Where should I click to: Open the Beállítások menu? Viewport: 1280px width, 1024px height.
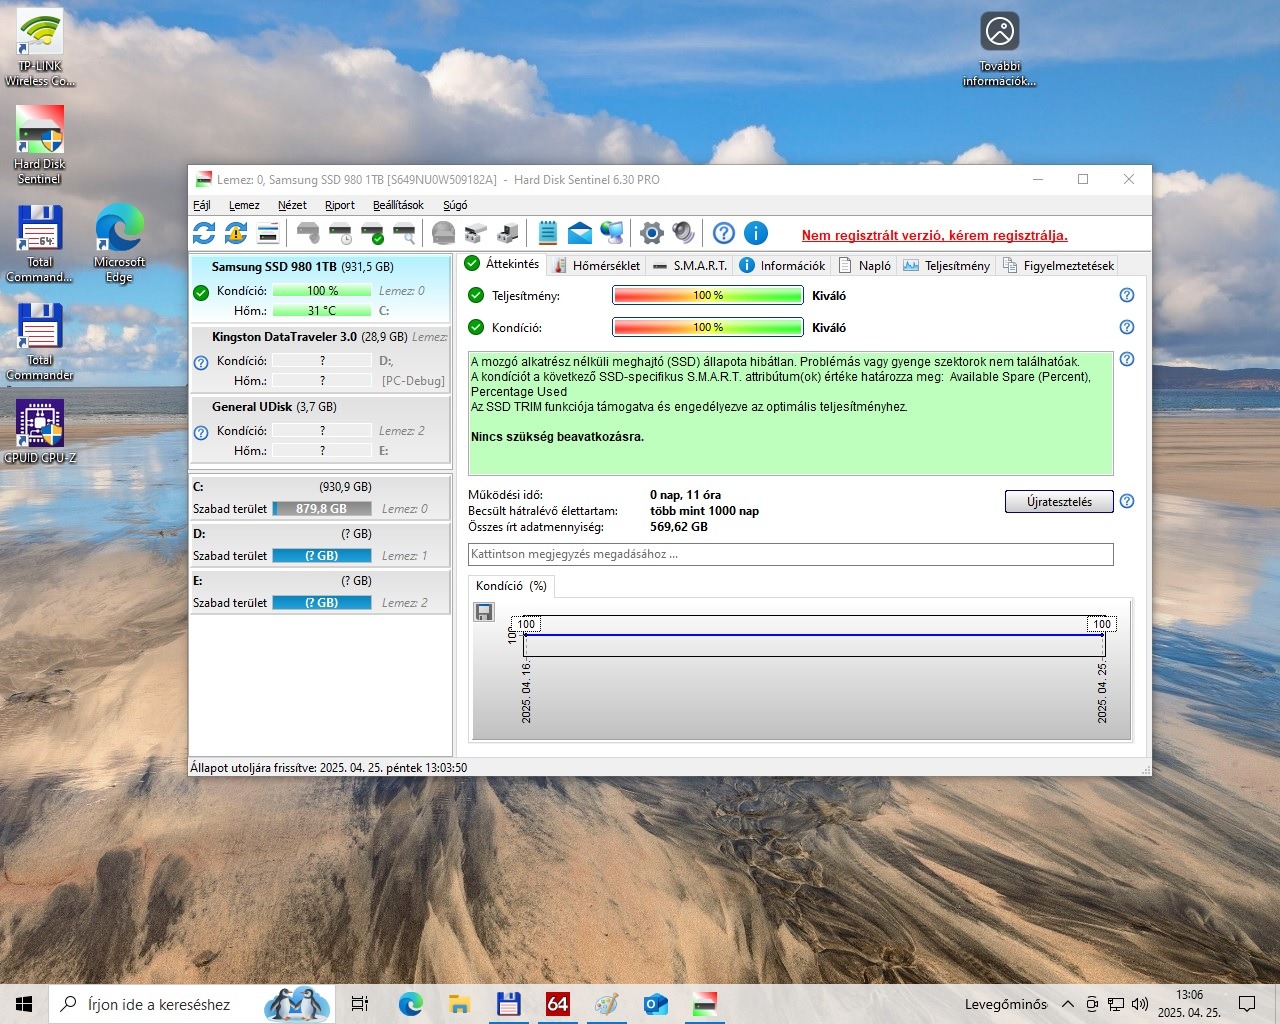pyautogui.click(x=398, y=205)
